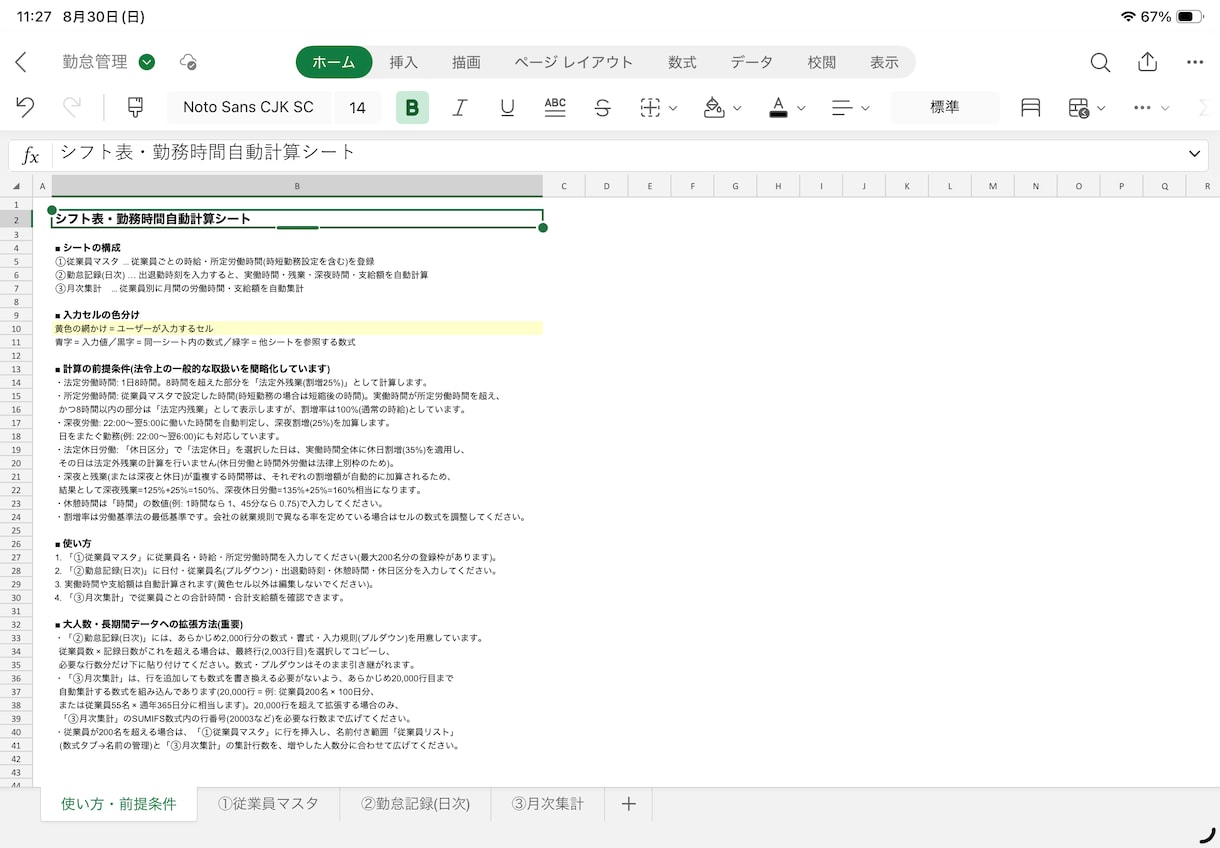Open ribbon overflow three-dot menu

click(1142, 107)
